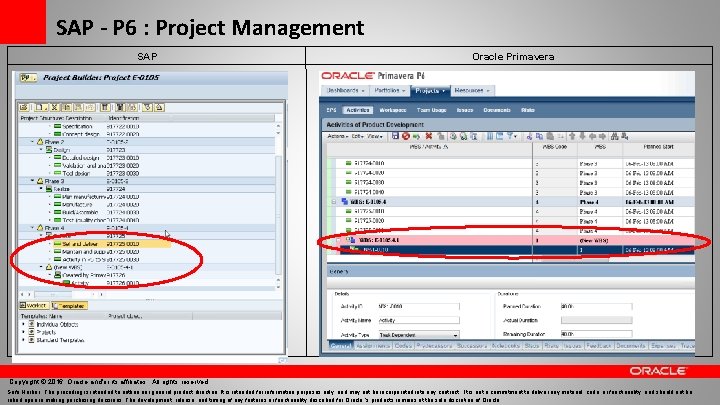Switch to the Documents sub-tab in Primavera
This screenshot has height=405, width=720.
click(x=497, y=110)
